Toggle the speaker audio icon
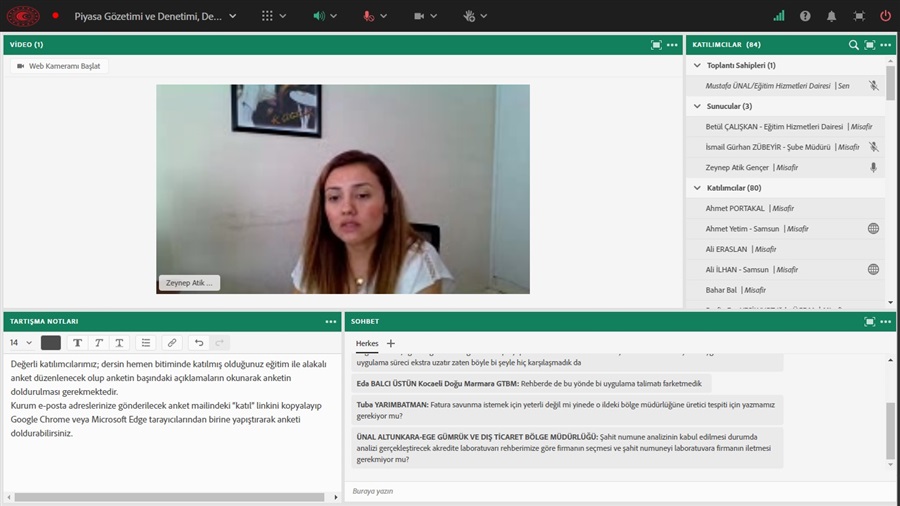This screenshot has width=900, height=506. (319, 16)
